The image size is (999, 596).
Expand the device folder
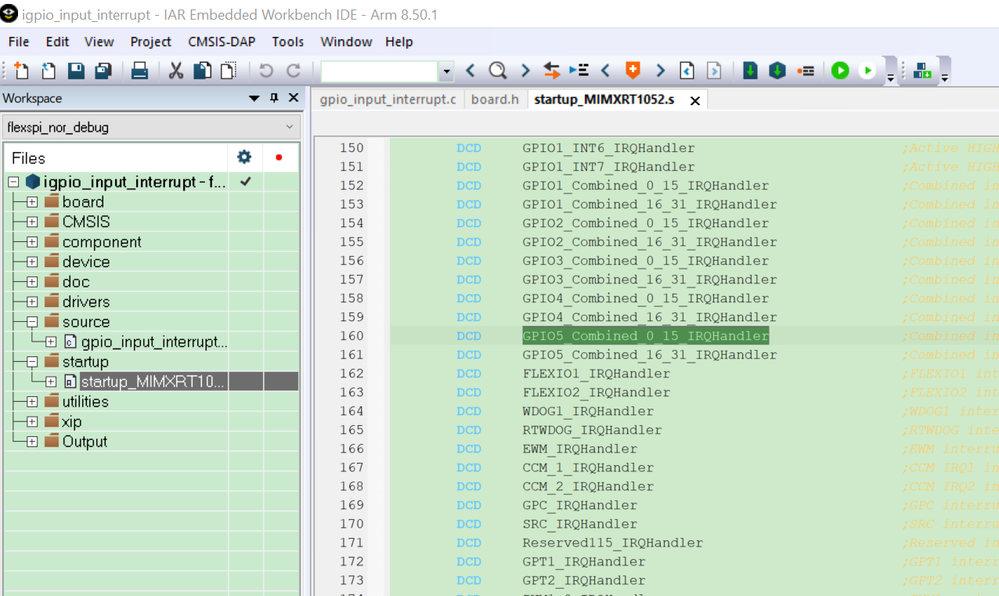pyautogui.click(x=32, y=262)
